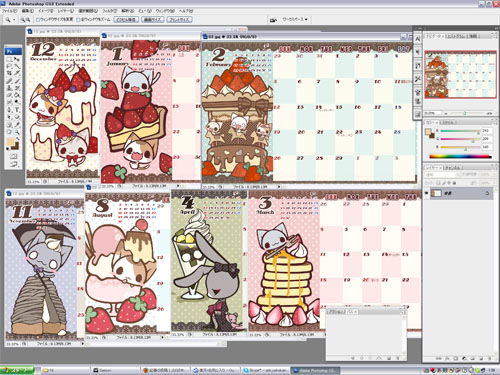The image size is (500, 375).
Task: Select the Lasso tool
Action: (10, 66)
